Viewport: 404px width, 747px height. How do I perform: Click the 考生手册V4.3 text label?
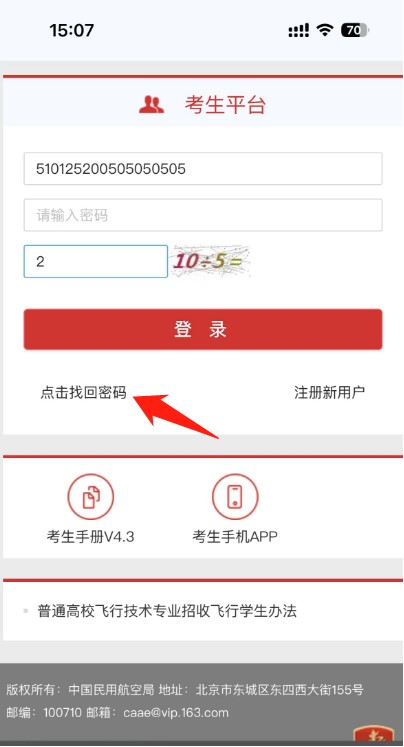(91, 536)
